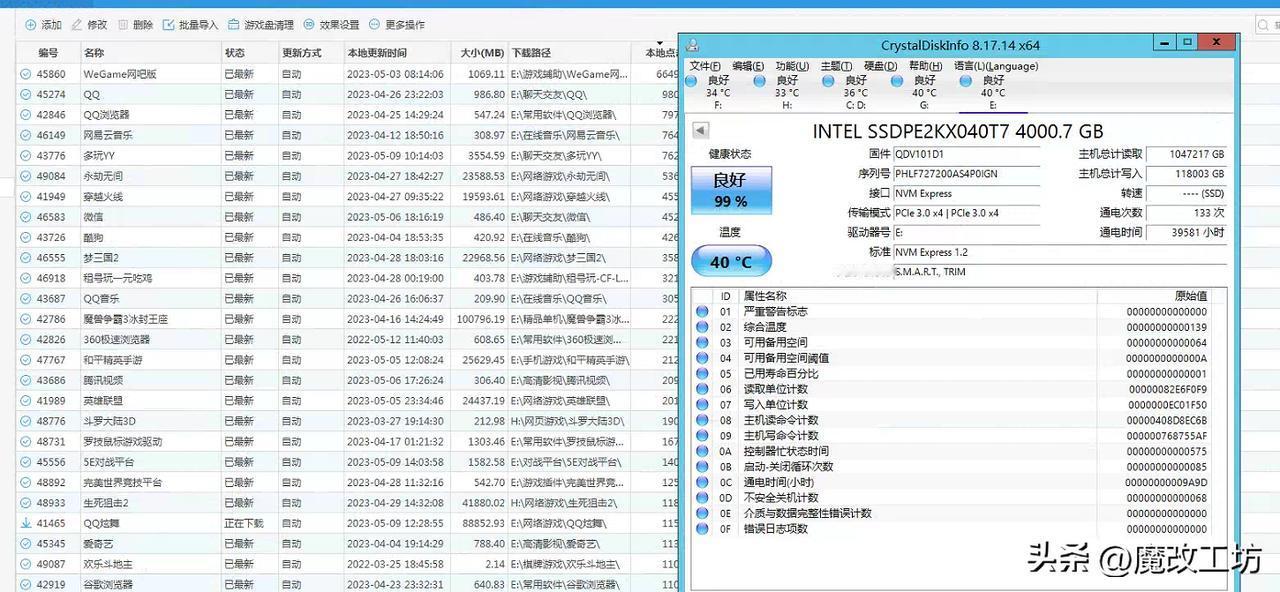The width and height of the screenshot is (1280, 592).
Task: Click the 40 °C temperature button
Action: coord(731,262)
